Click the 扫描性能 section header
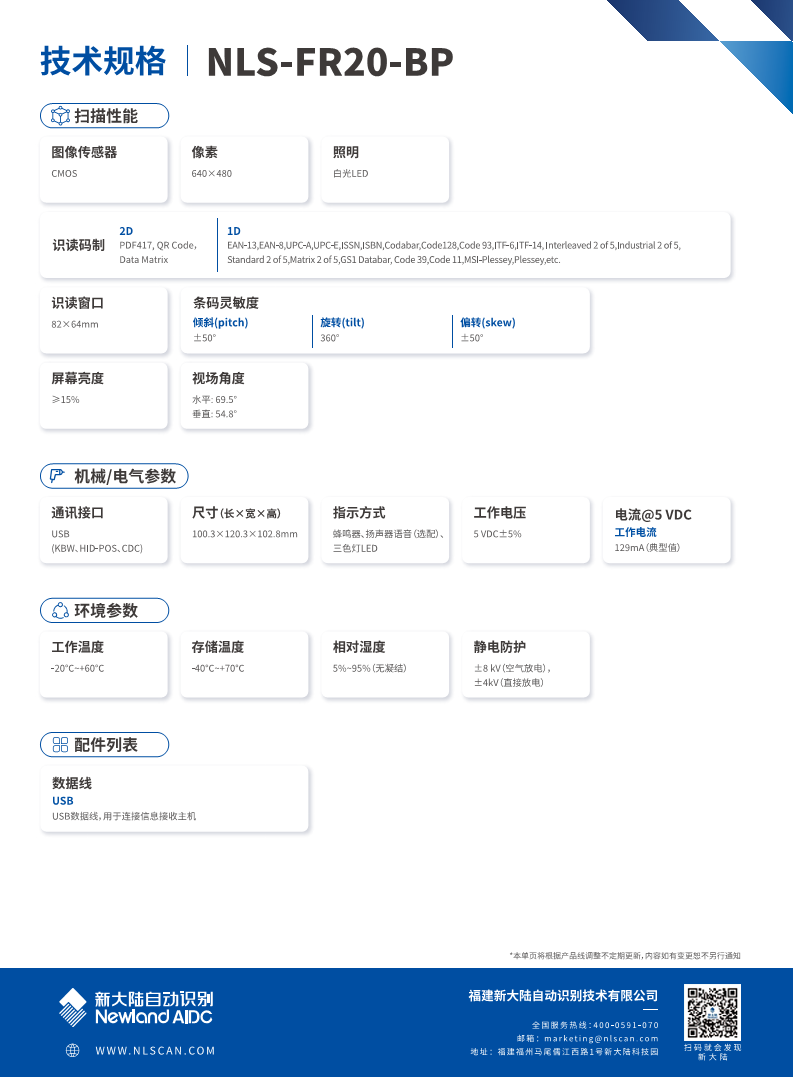The height and width of the screenshot is (1077, 793). pyautogui.click(x=104, y=116)
